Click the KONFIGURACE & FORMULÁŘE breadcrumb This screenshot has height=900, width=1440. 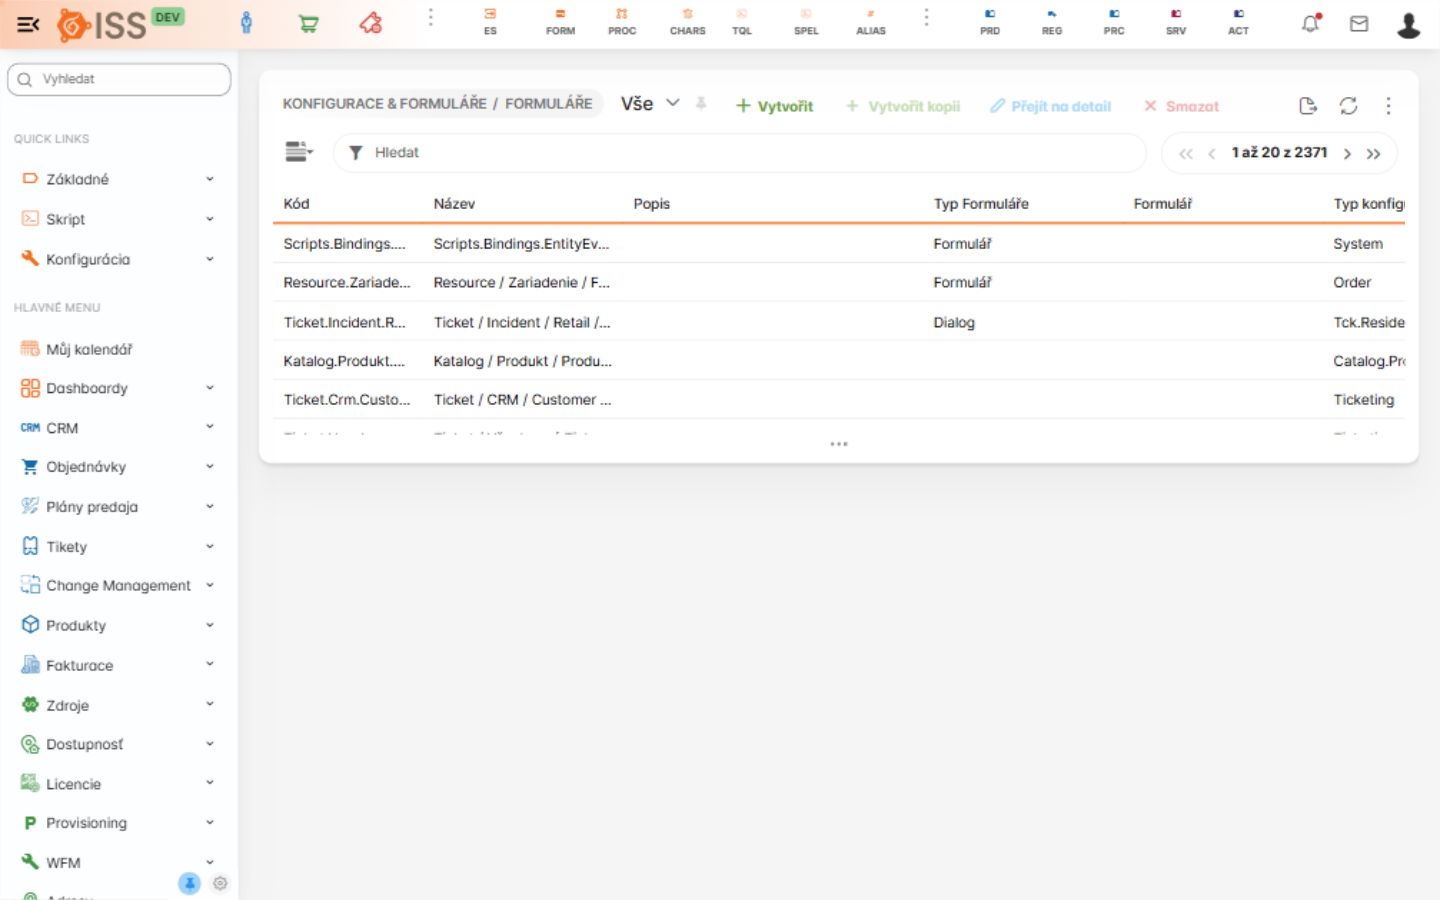385,104
